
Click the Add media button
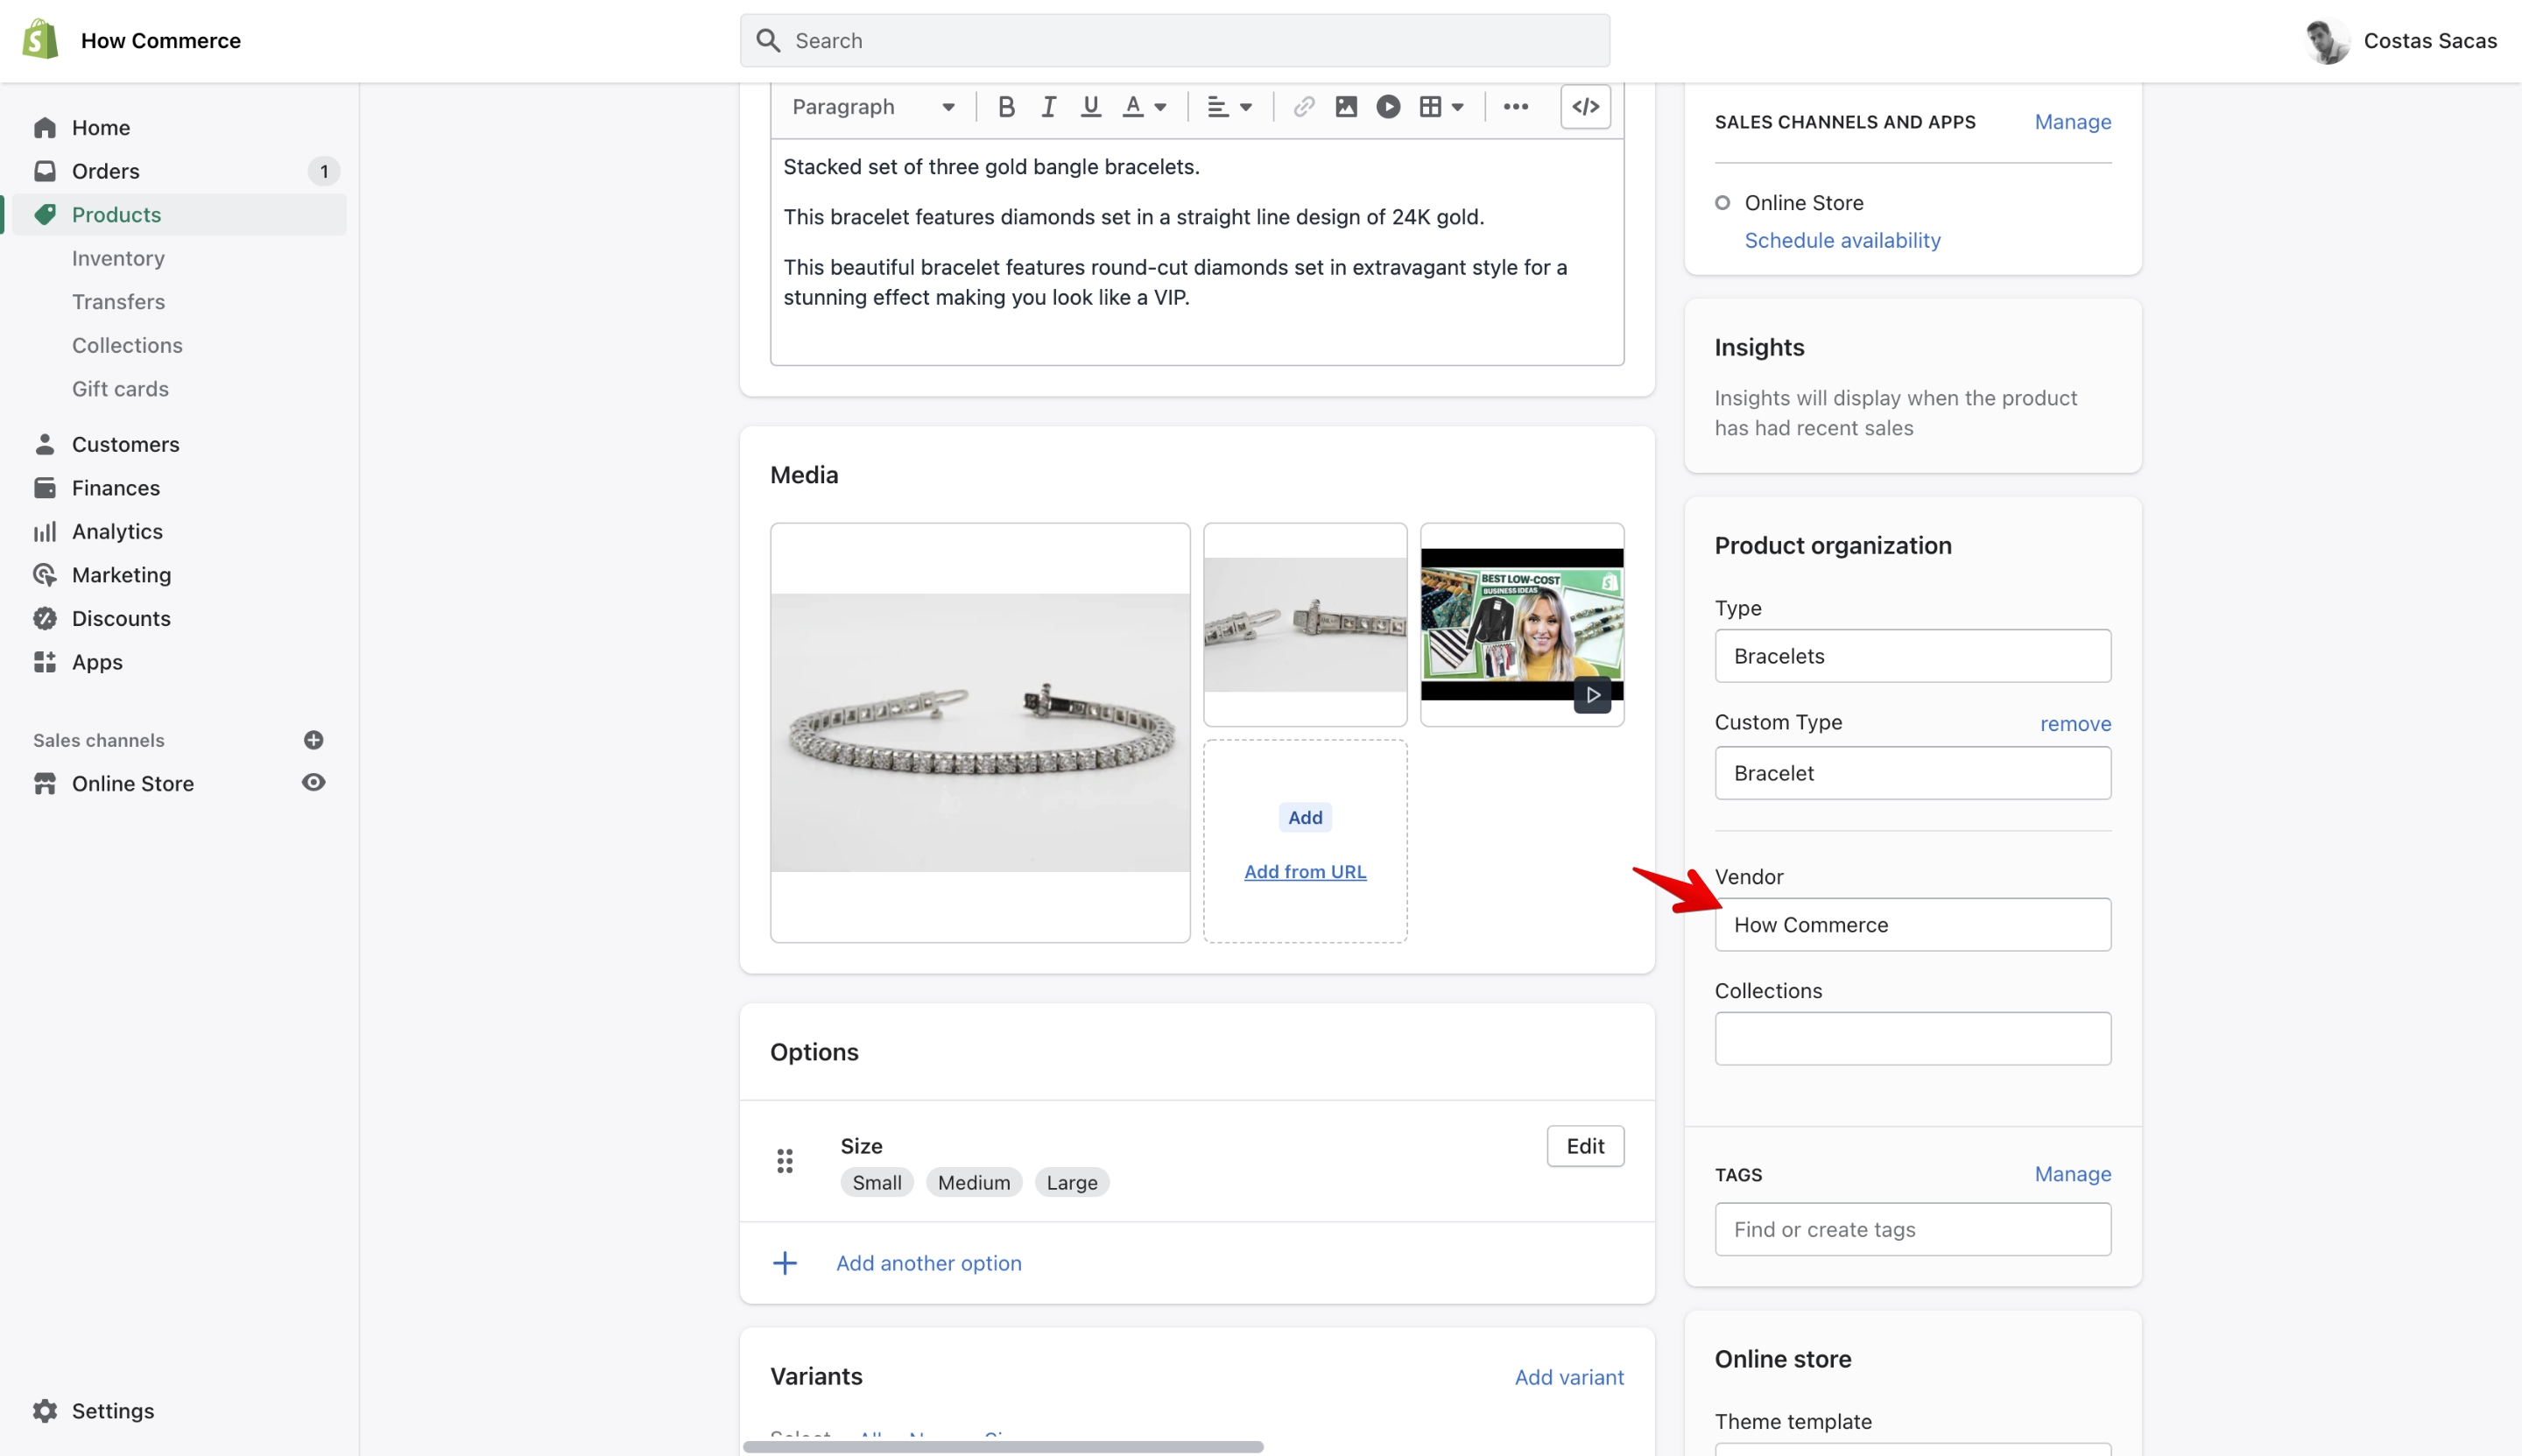(1305, 817)
